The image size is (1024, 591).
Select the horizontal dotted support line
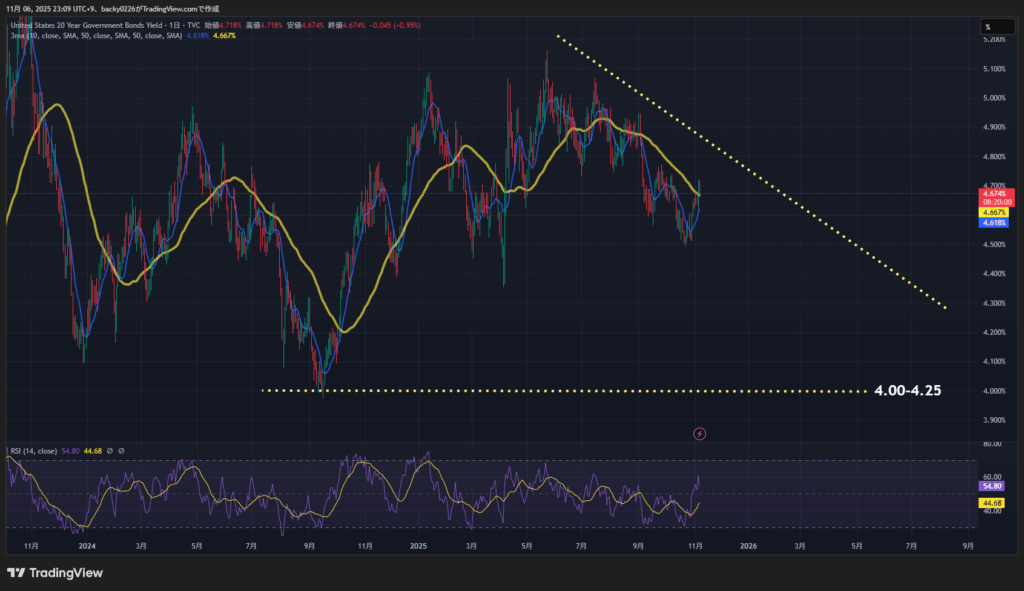tap(560, 391)
